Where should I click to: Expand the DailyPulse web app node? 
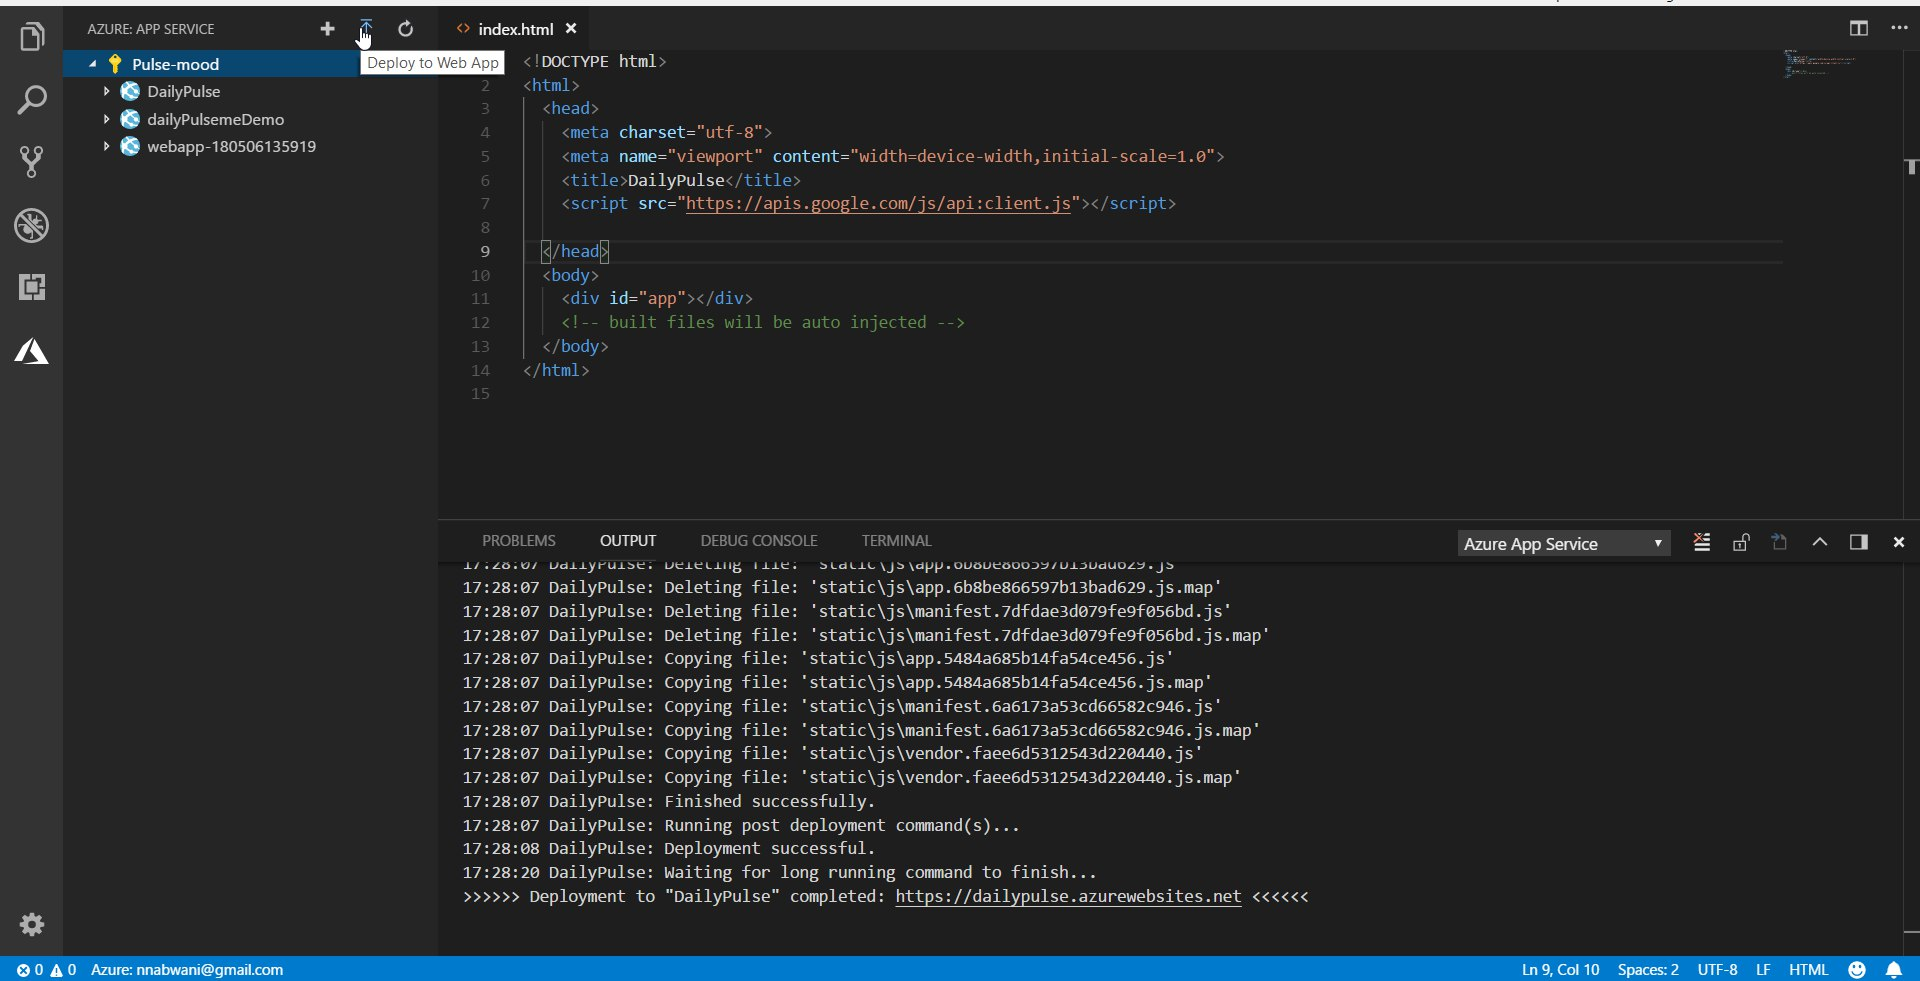click(106, 91)
